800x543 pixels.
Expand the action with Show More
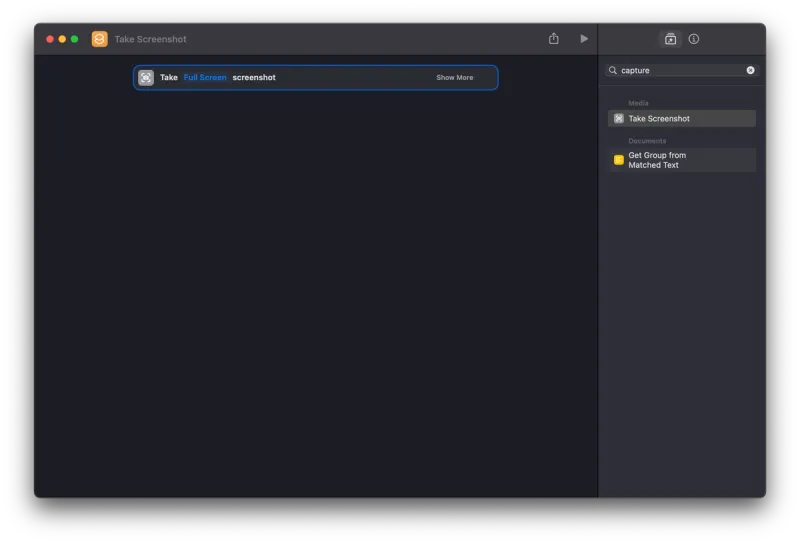[455, 78]
